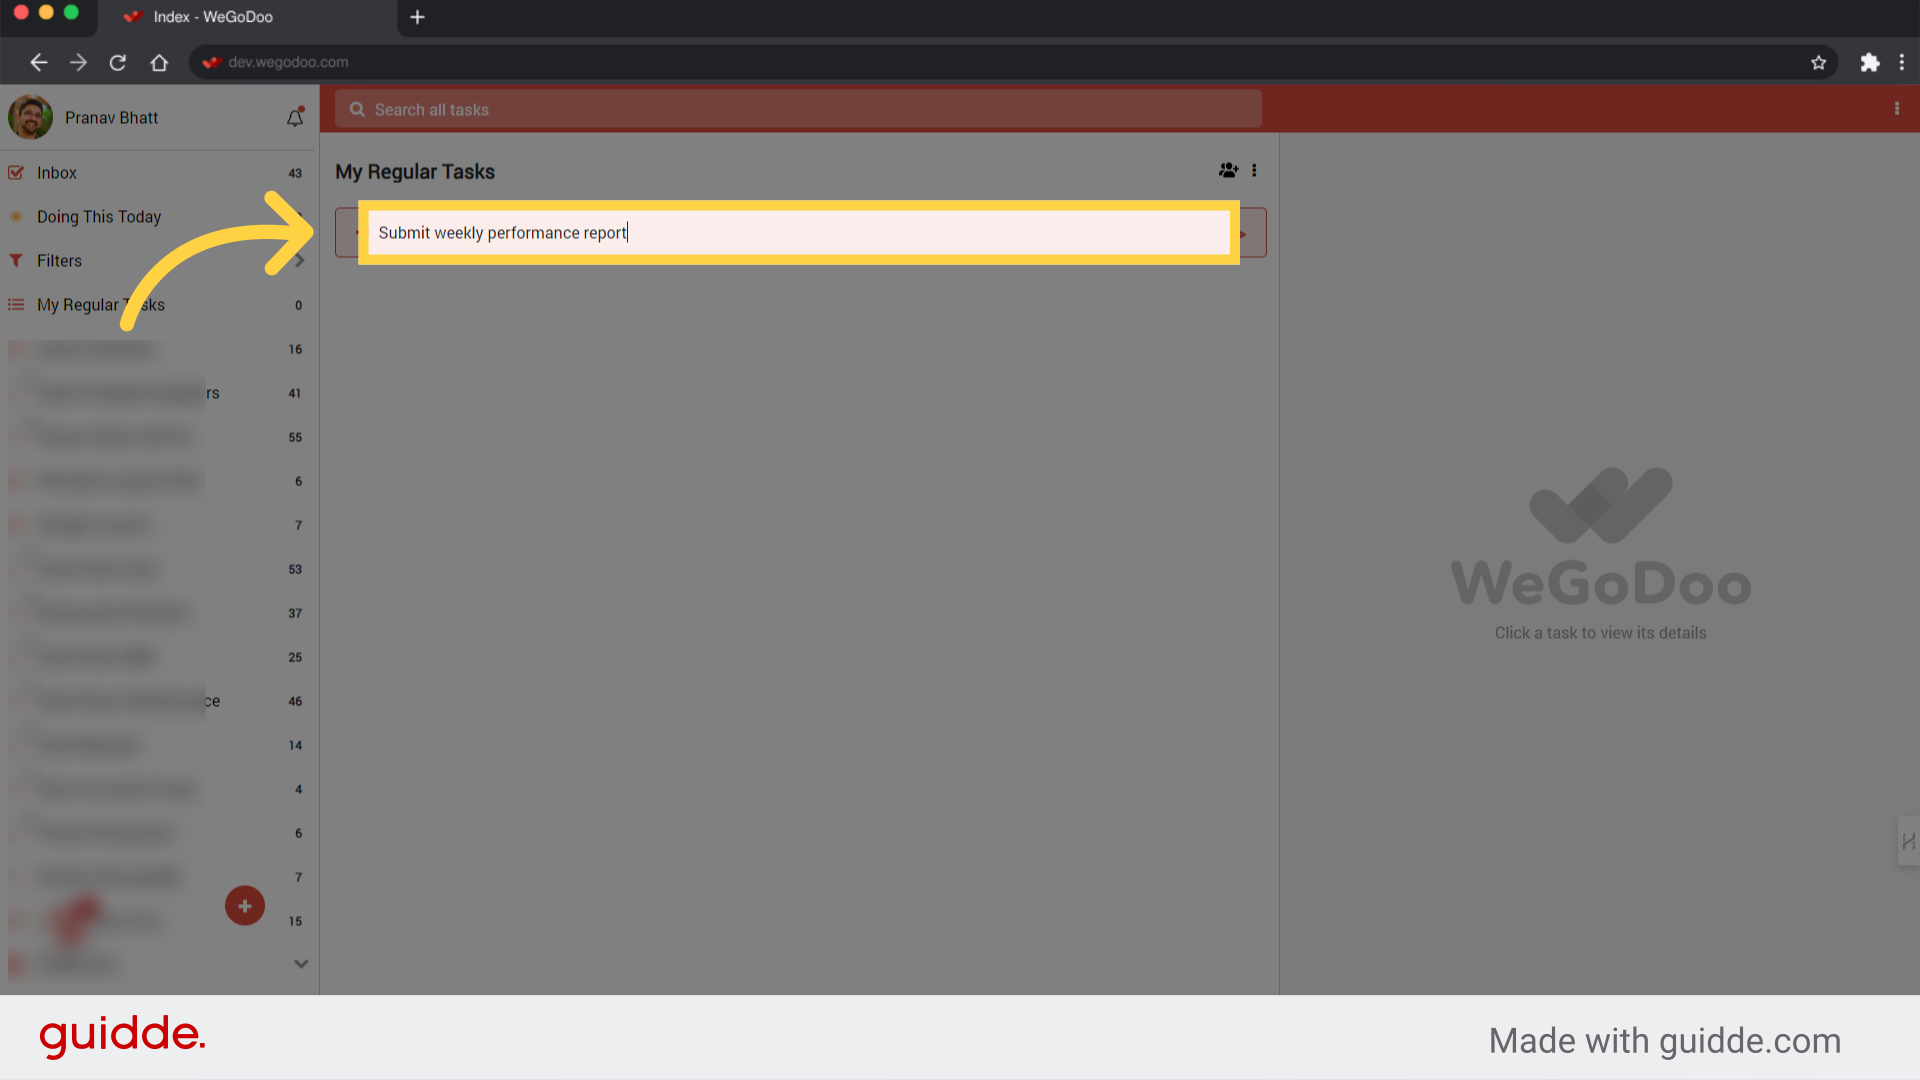Click the WeGoDoo favicon in browser tab
This screenshot has width=1920, height=1080.
[x=133, y=17]
